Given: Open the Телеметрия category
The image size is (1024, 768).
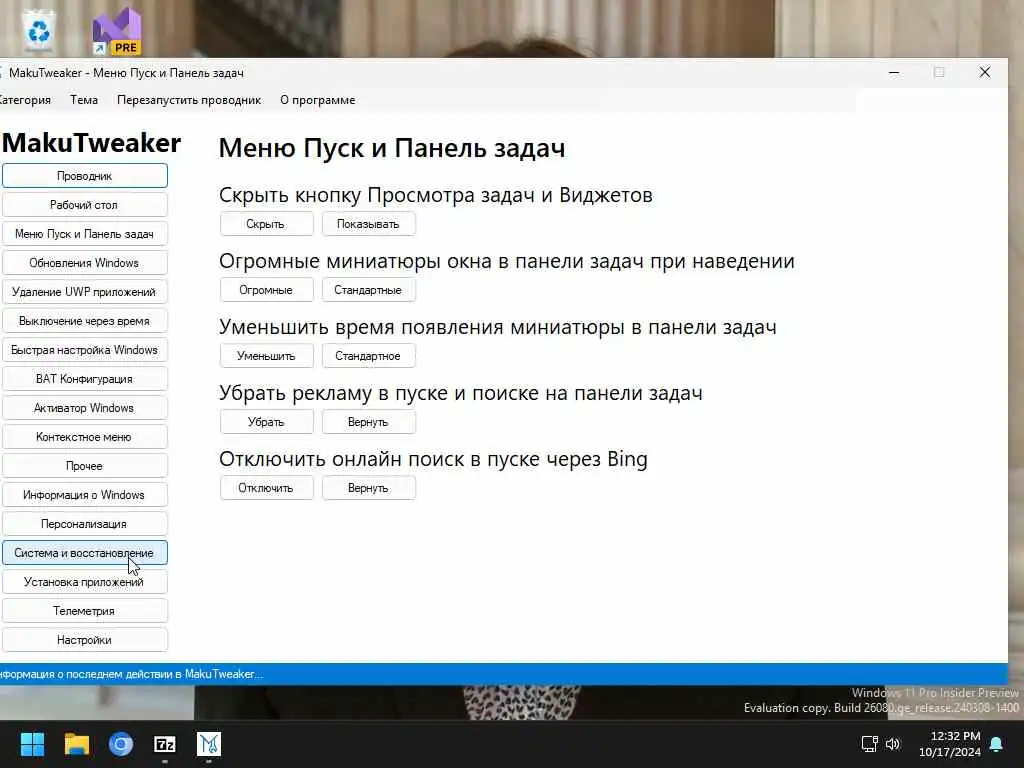Looking at the screenshot, I should click(85, 611).
